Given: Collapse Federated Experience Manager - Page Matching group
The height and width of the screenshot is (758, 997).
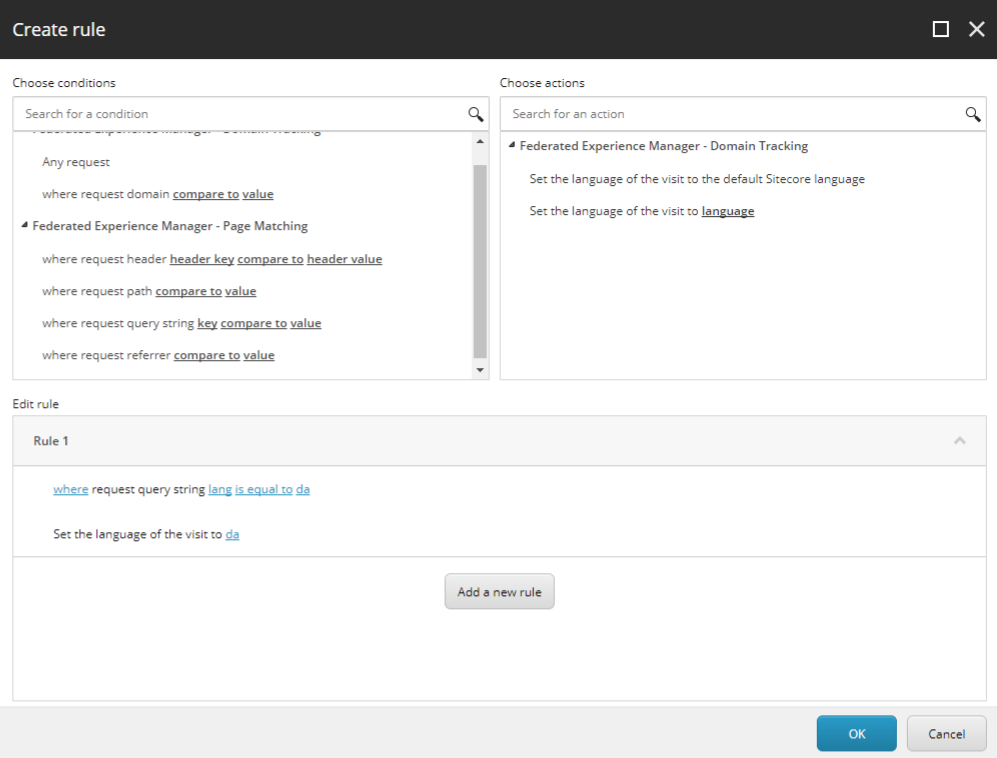Looking at the screenshot, I should point(25,226).
